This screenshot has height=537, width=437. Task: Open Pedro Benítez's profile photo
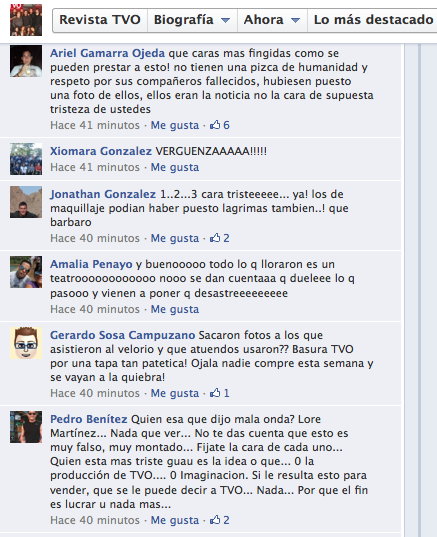point(26,427)
